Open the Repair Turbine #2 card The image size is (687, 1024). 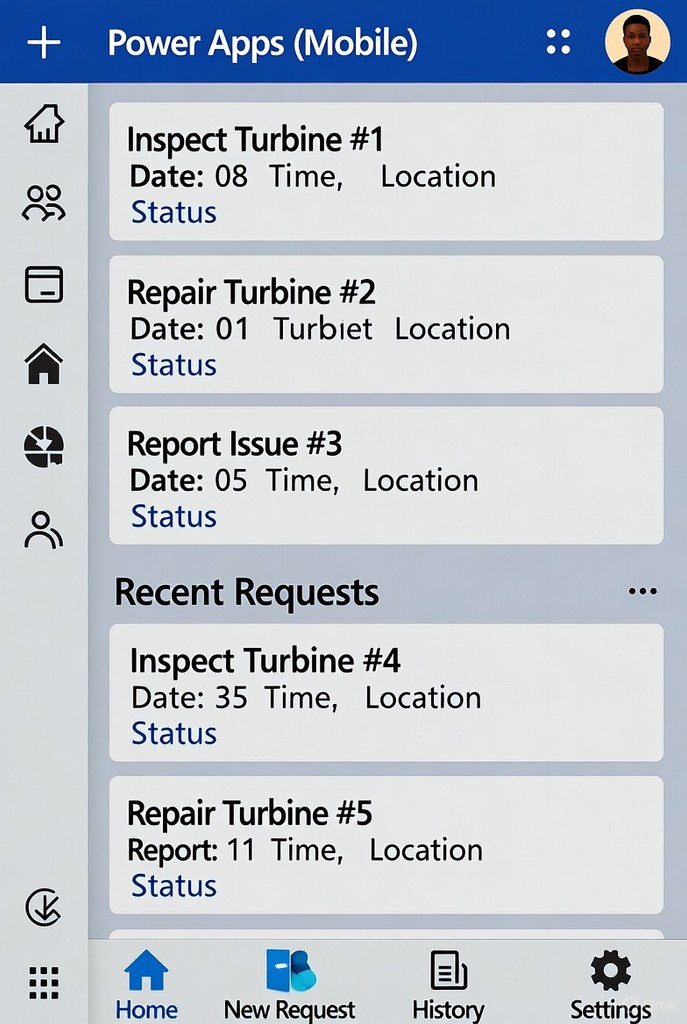tap(386, 325)
